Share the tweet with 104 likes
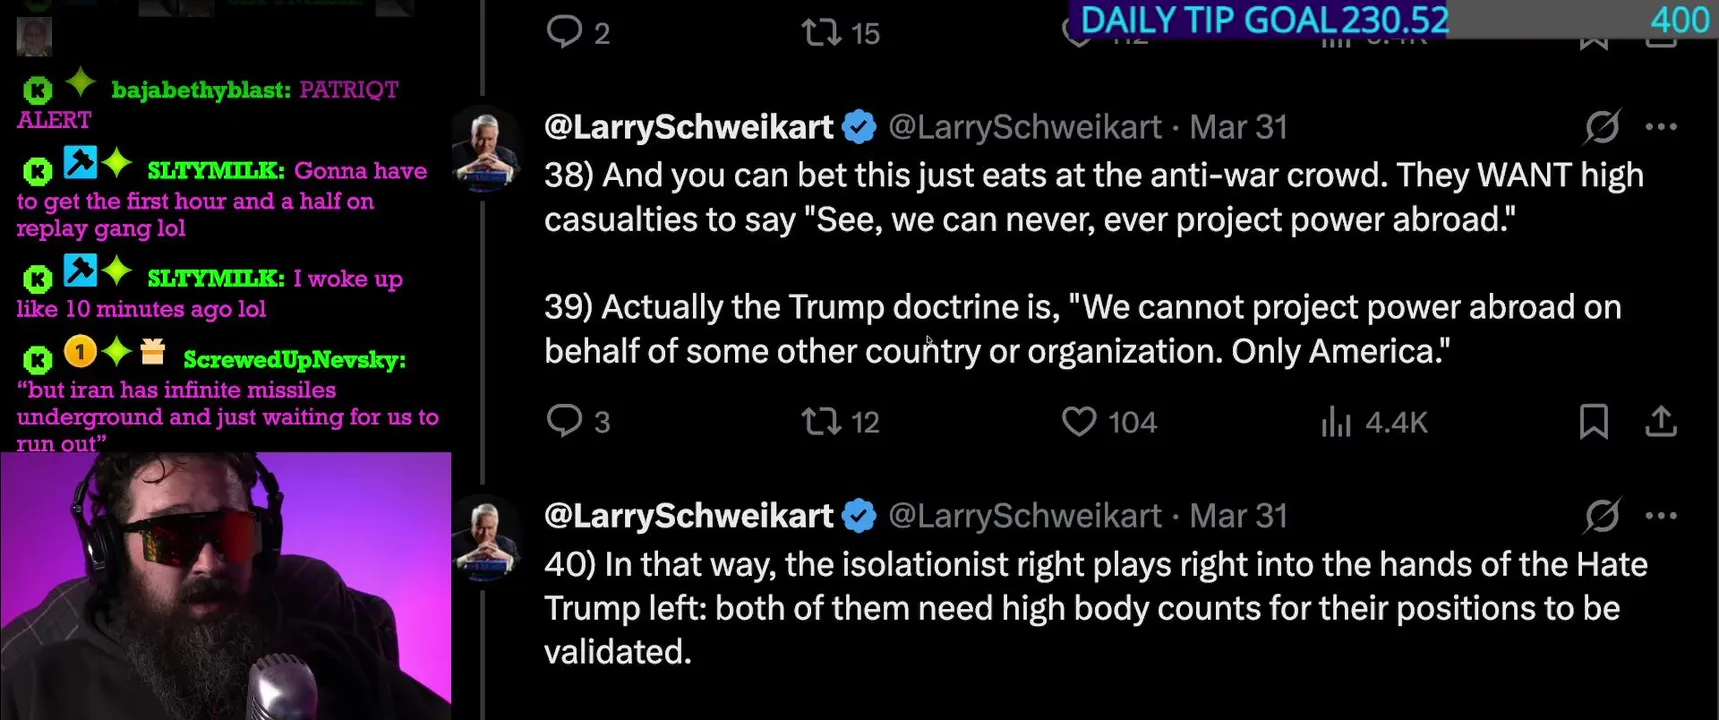Viewport: 1719px width, 720px height. tap(1660, 421)
